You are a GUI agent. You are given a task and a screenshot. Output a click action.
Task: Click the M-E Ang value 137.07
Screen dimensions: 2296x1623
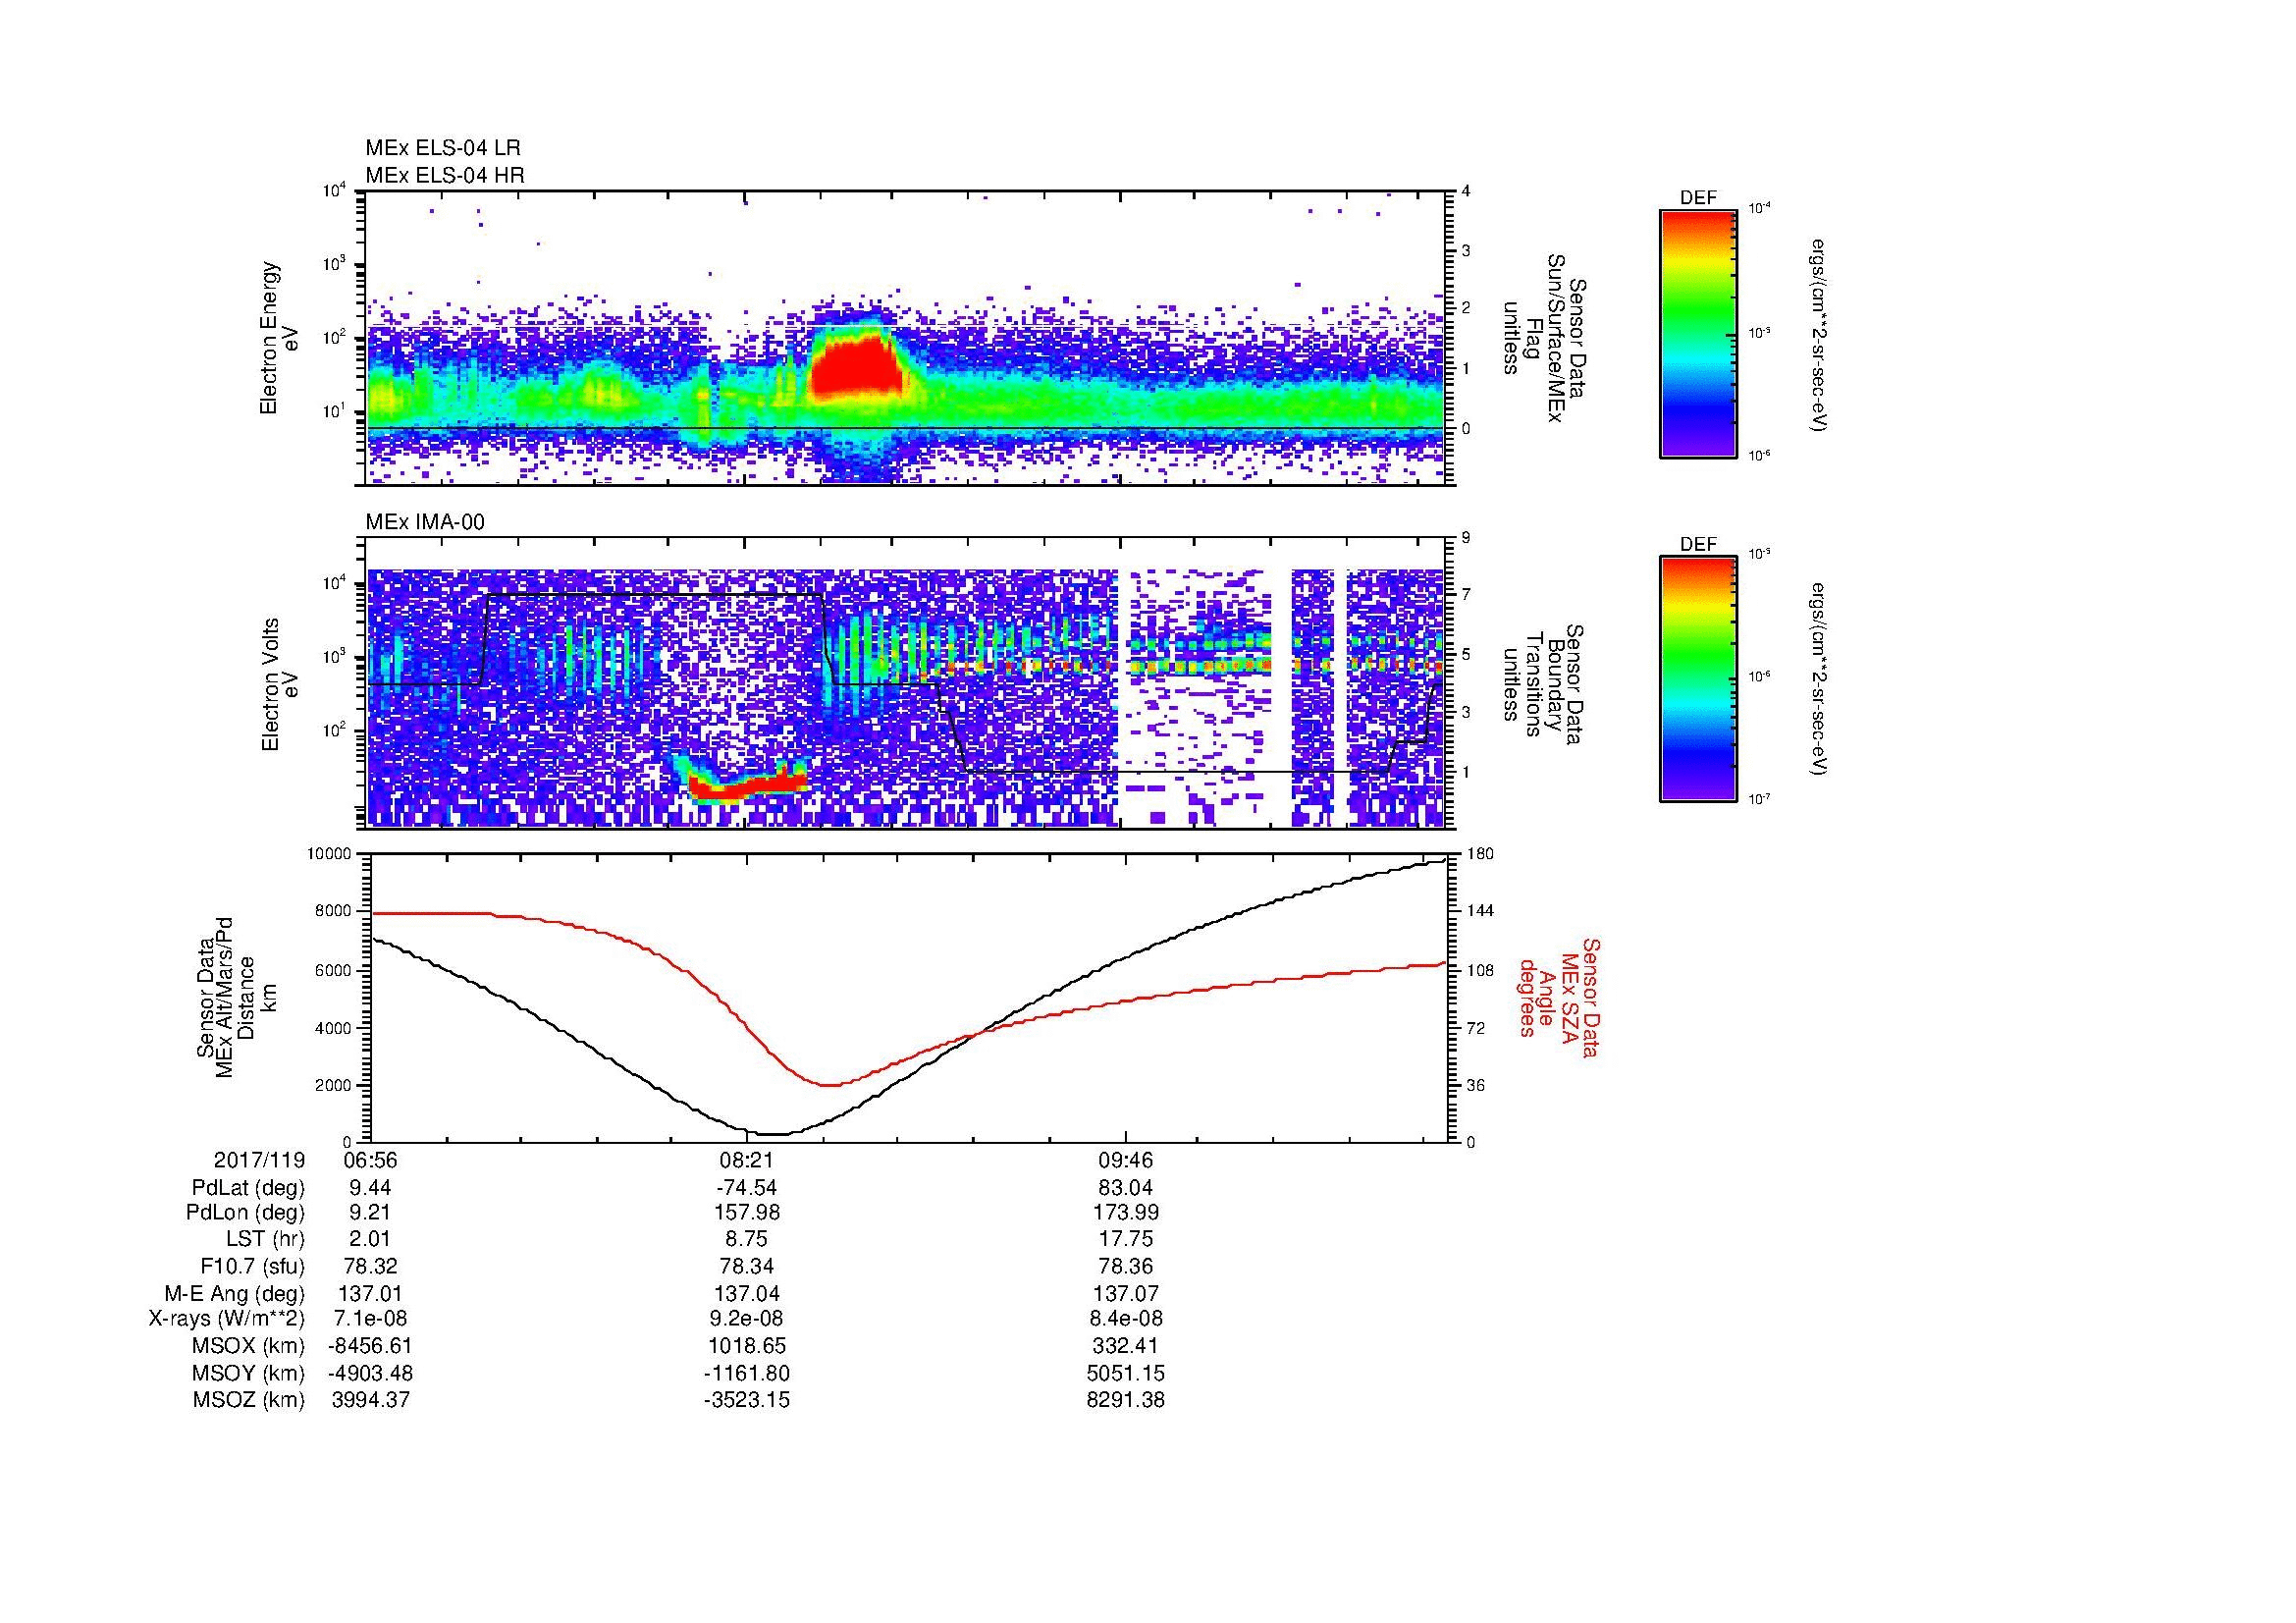1125,1294
